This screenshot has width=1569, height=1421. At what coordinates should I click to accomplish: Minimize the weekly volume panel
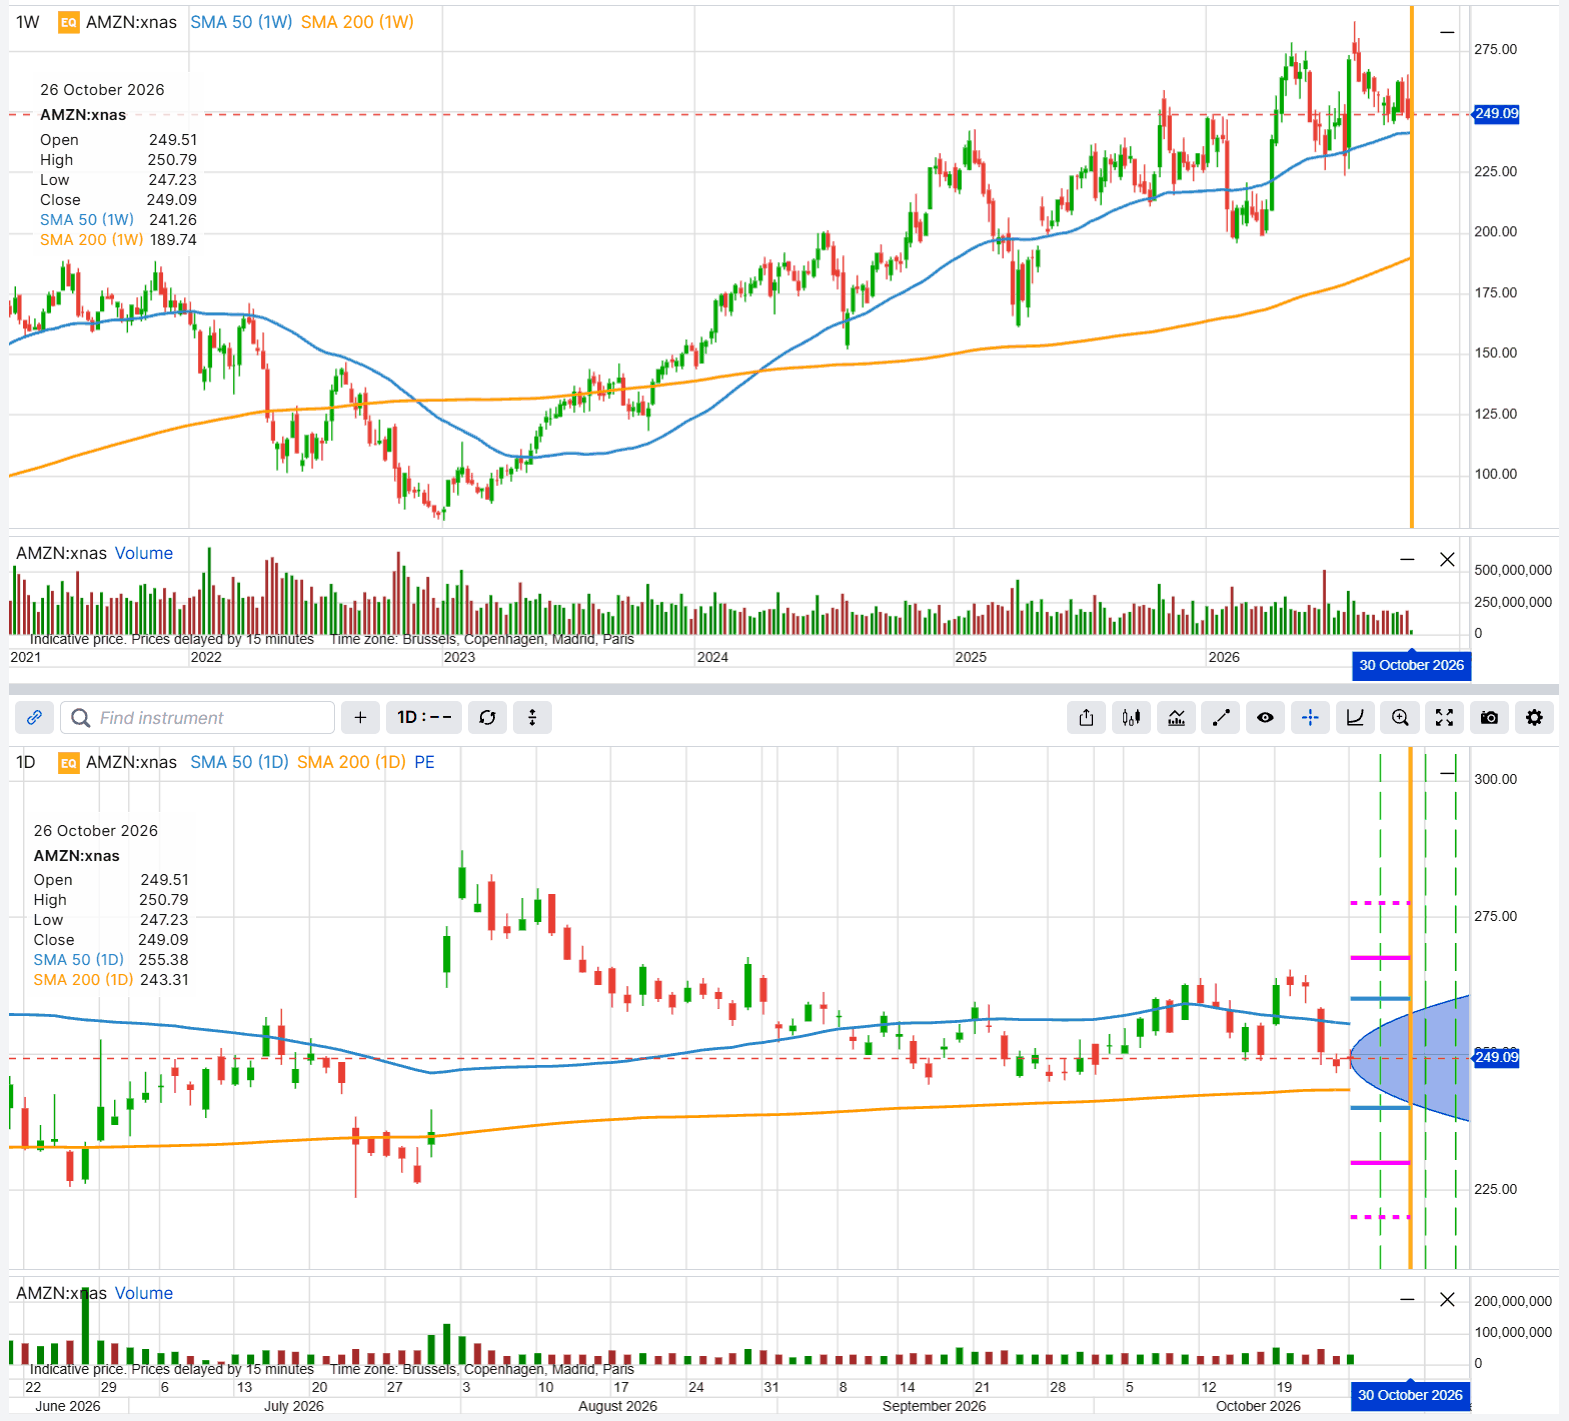click(1407, 559)
